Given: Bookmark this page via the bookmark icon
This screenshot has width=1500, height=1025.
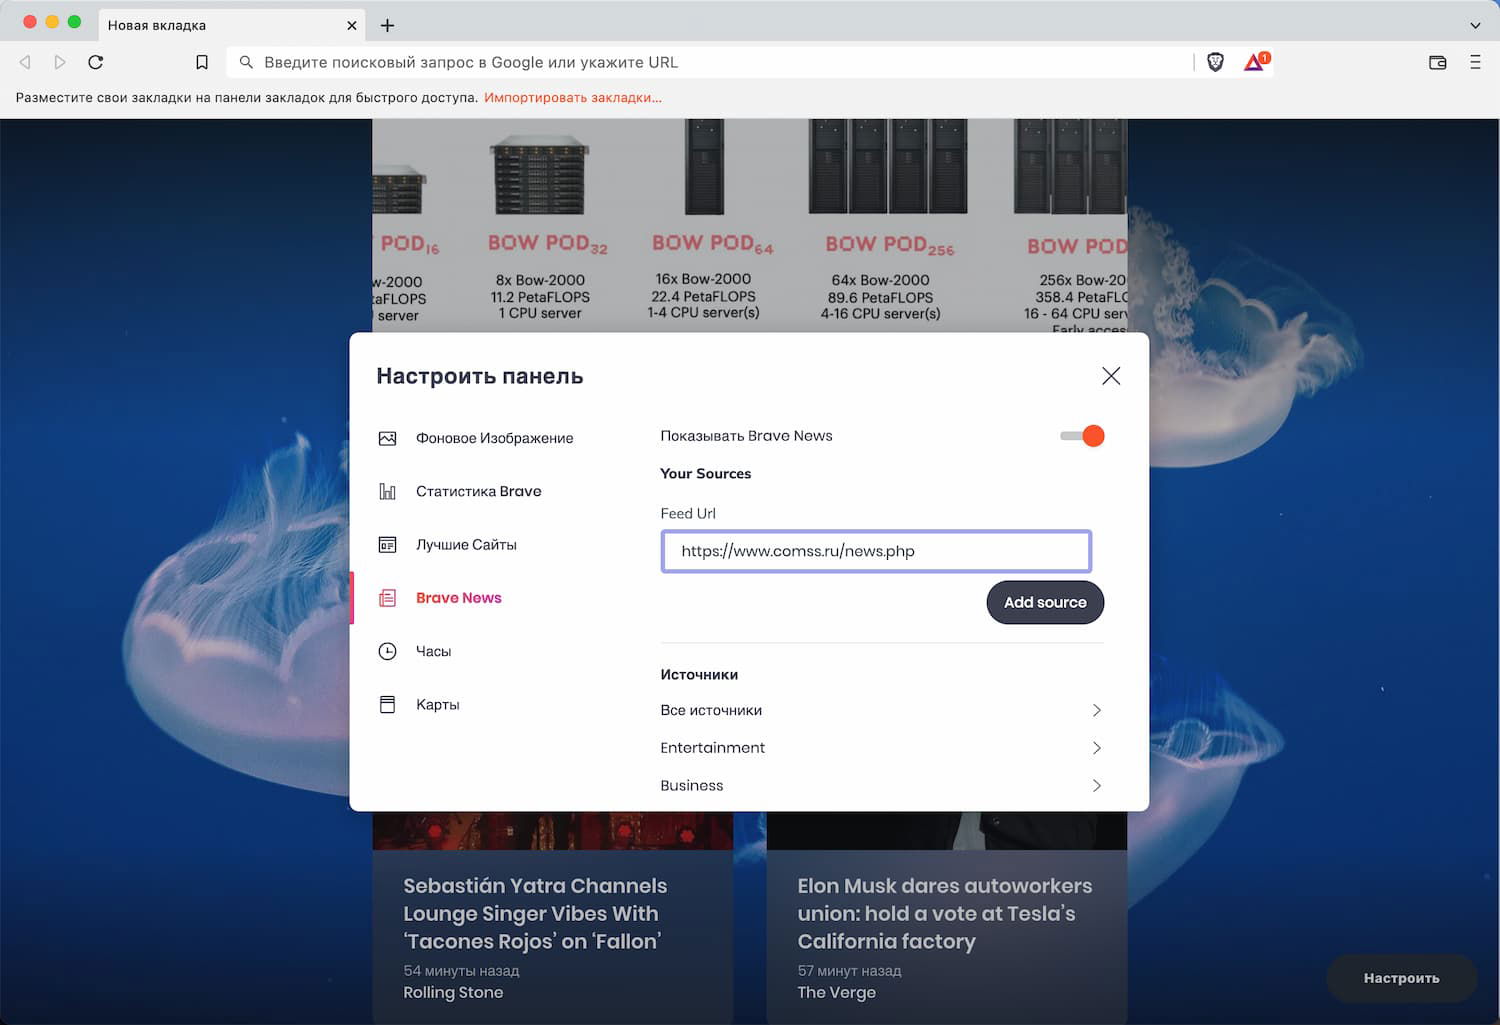Looking at the screenshot, I should pyautogui.click(x=202, y=62).
